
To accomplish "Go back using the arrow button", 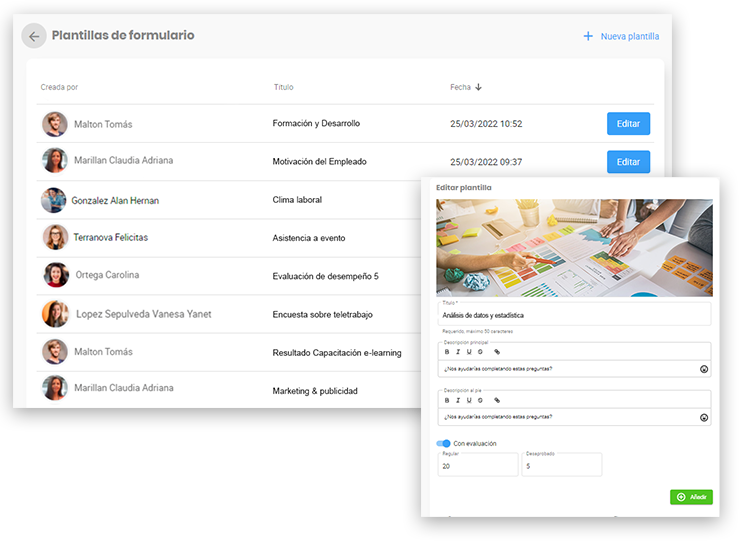I will [x=34, y=36].
